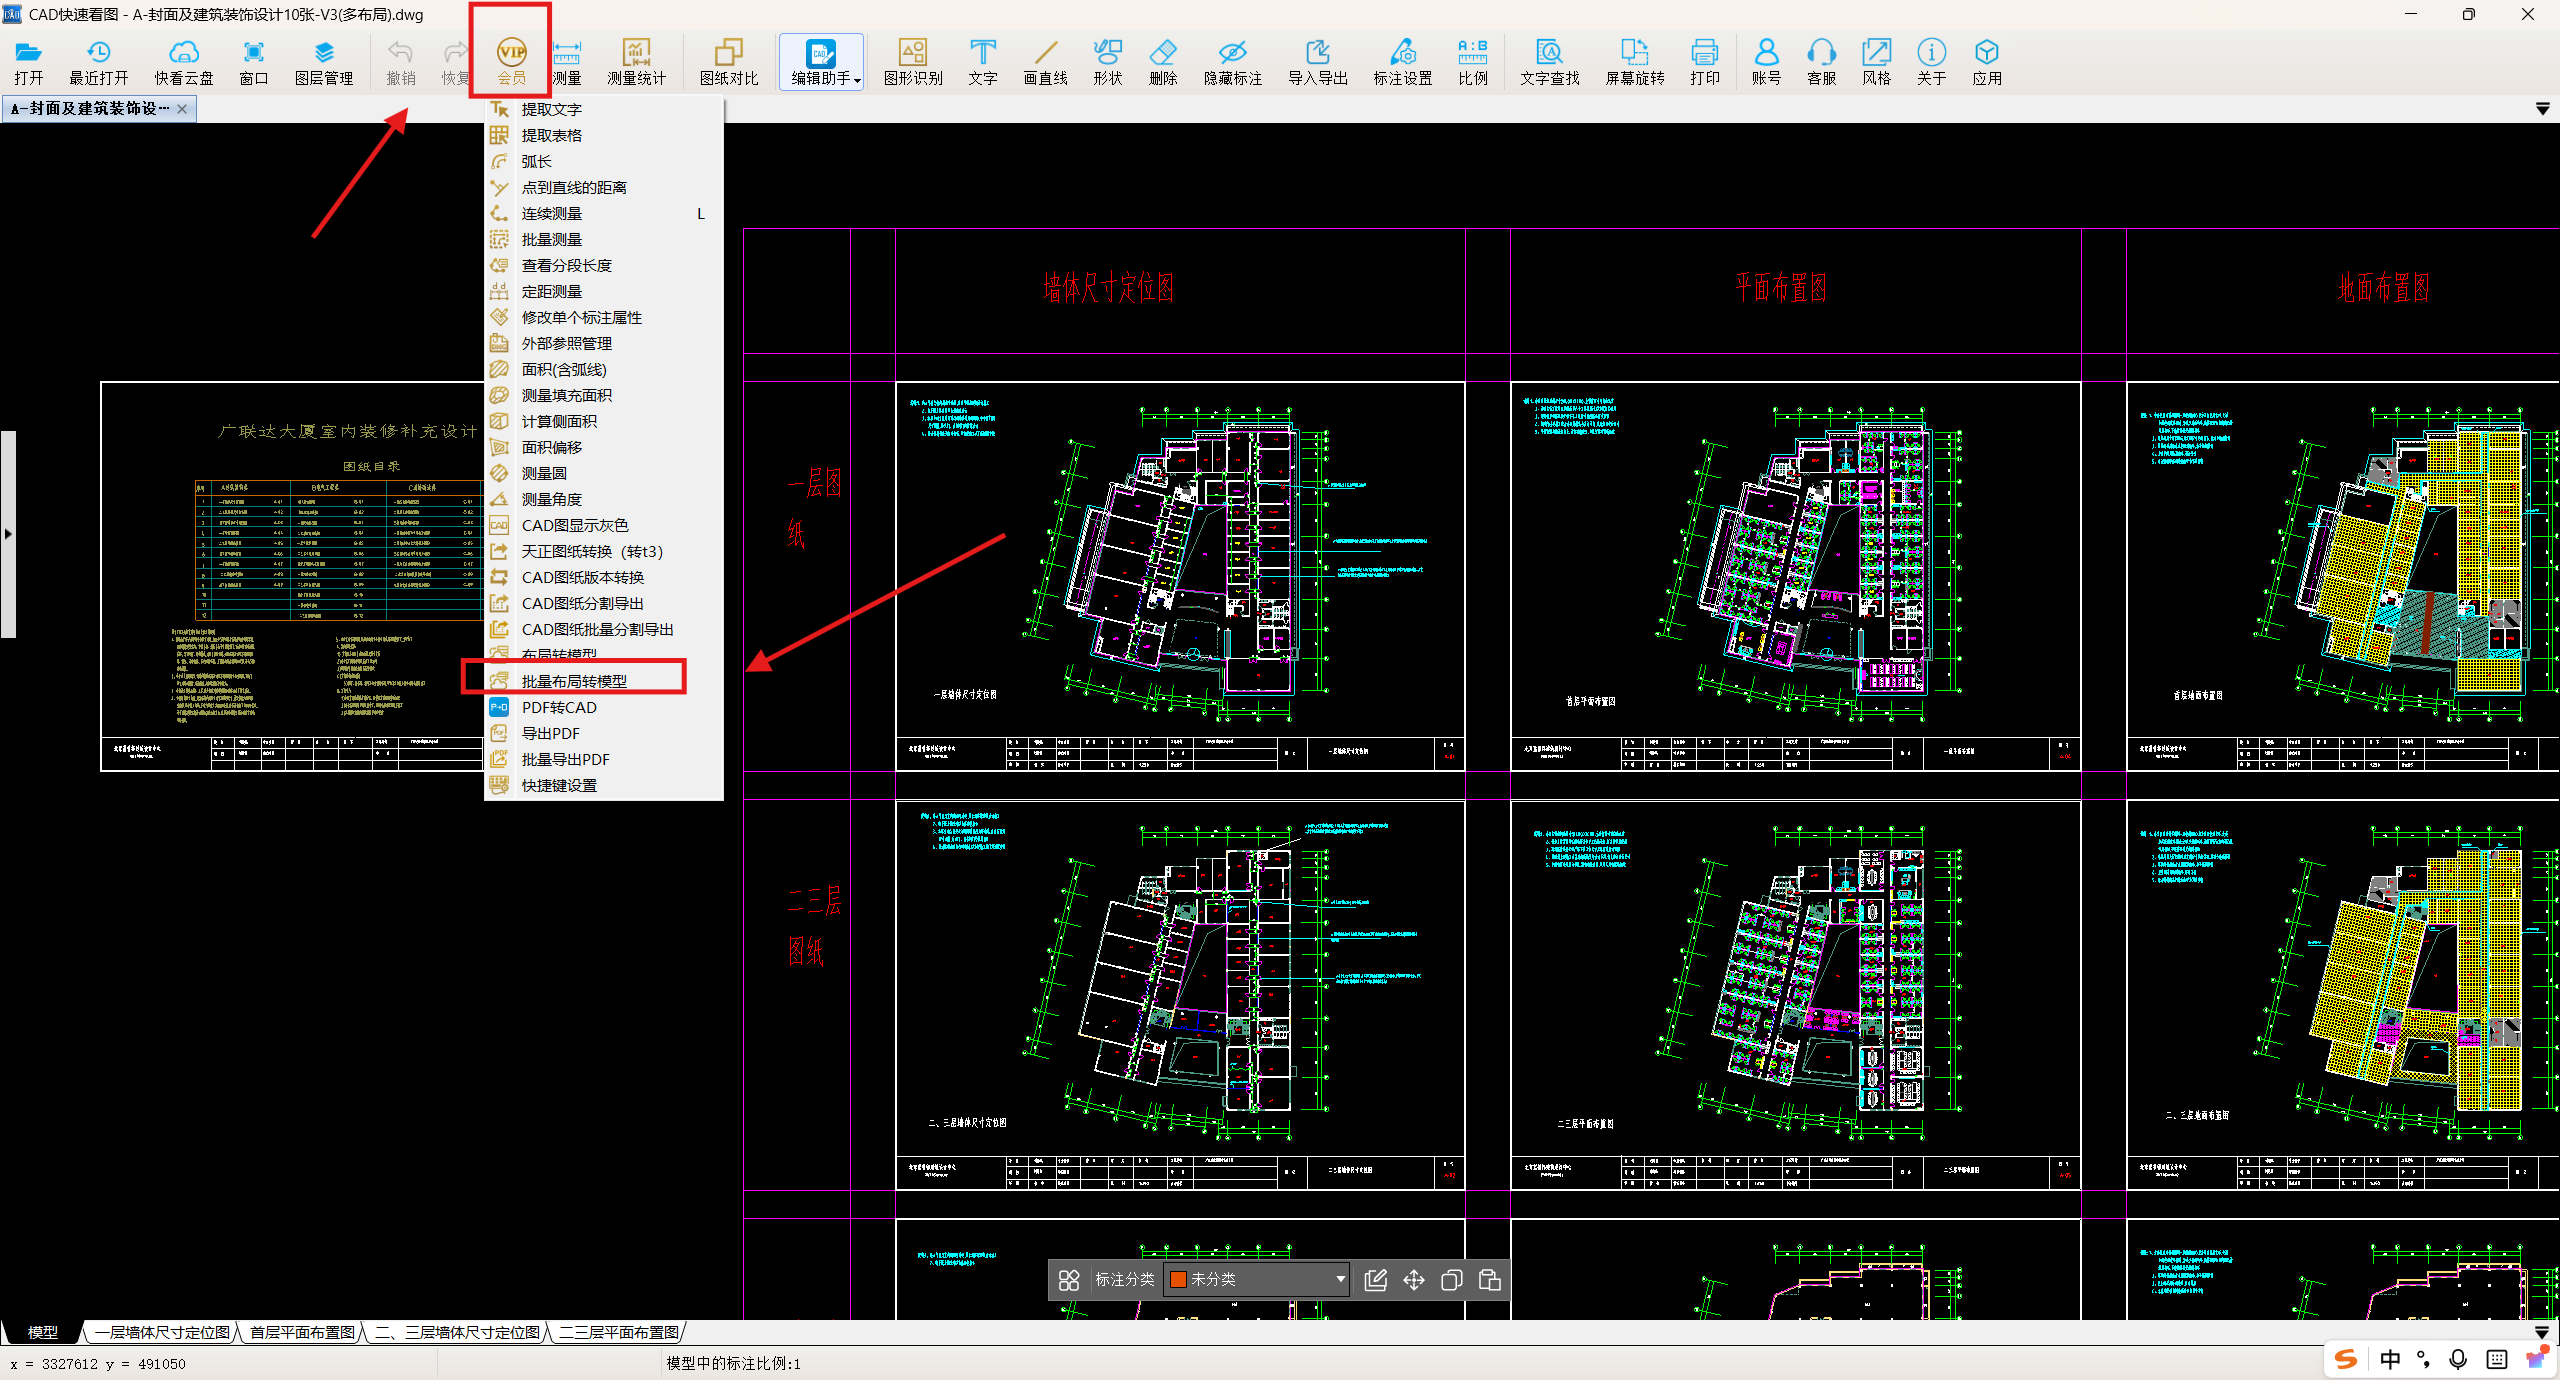Select 连续测量 menu entry
2560x1380 pixels.
(x=604, y=213)
